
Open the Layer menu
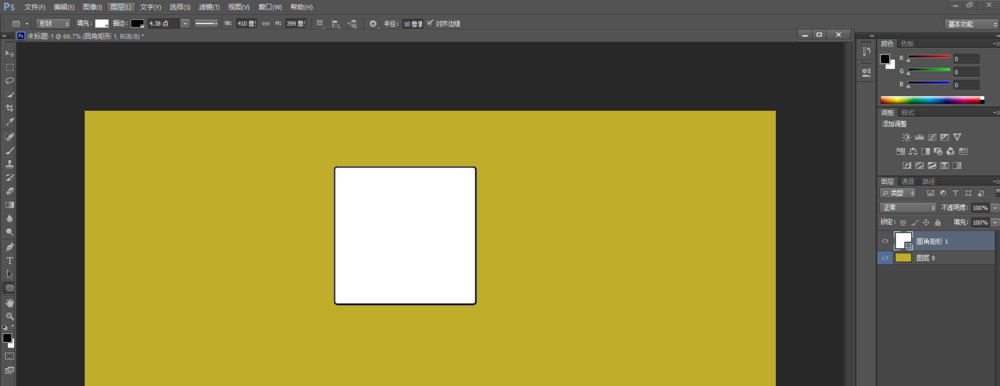coord(121,7)
